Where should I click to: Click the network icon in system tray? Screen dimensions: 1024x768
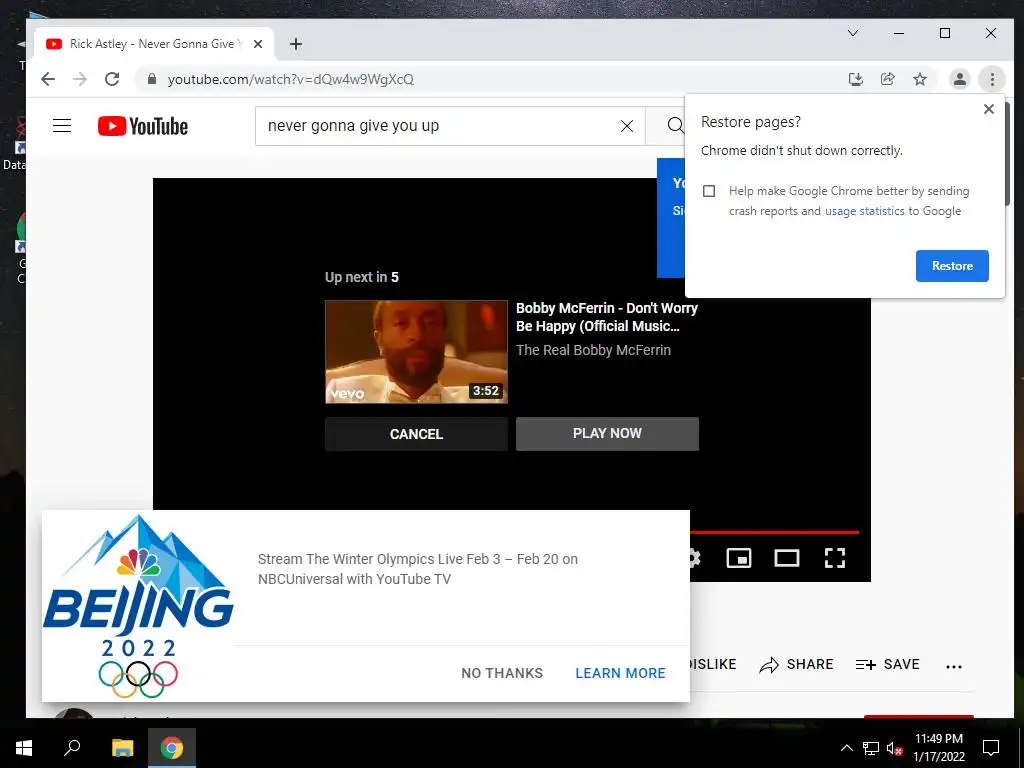[x=871, y=748]
